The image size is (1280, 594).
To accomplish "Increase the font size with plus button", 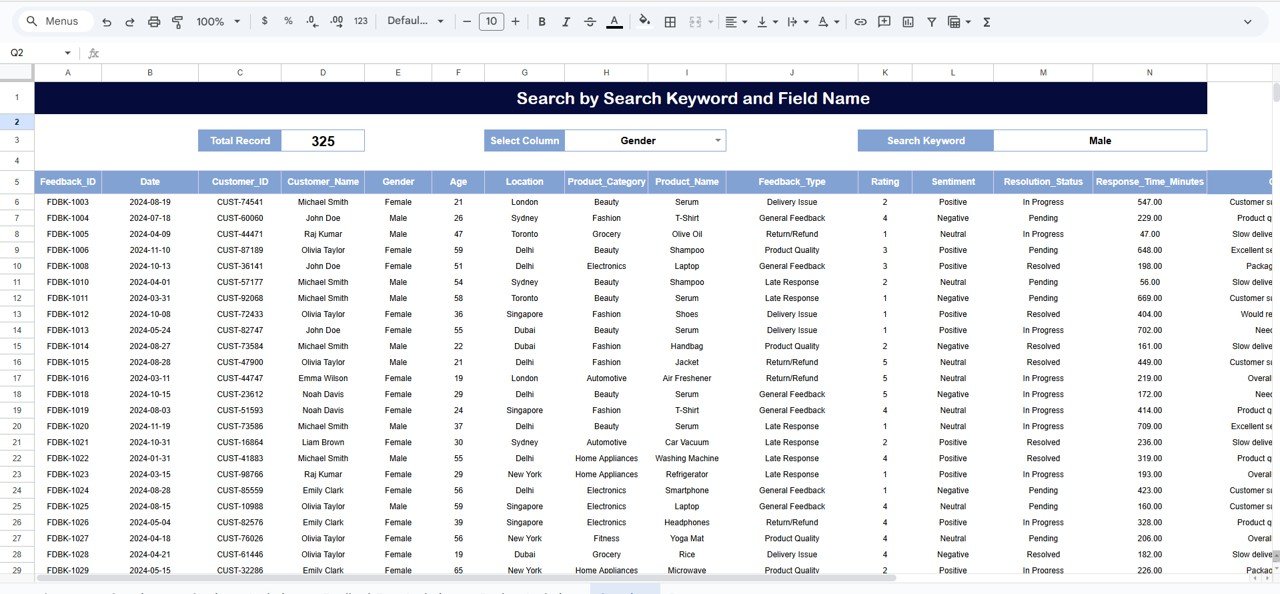I will [x=515, y=21].
